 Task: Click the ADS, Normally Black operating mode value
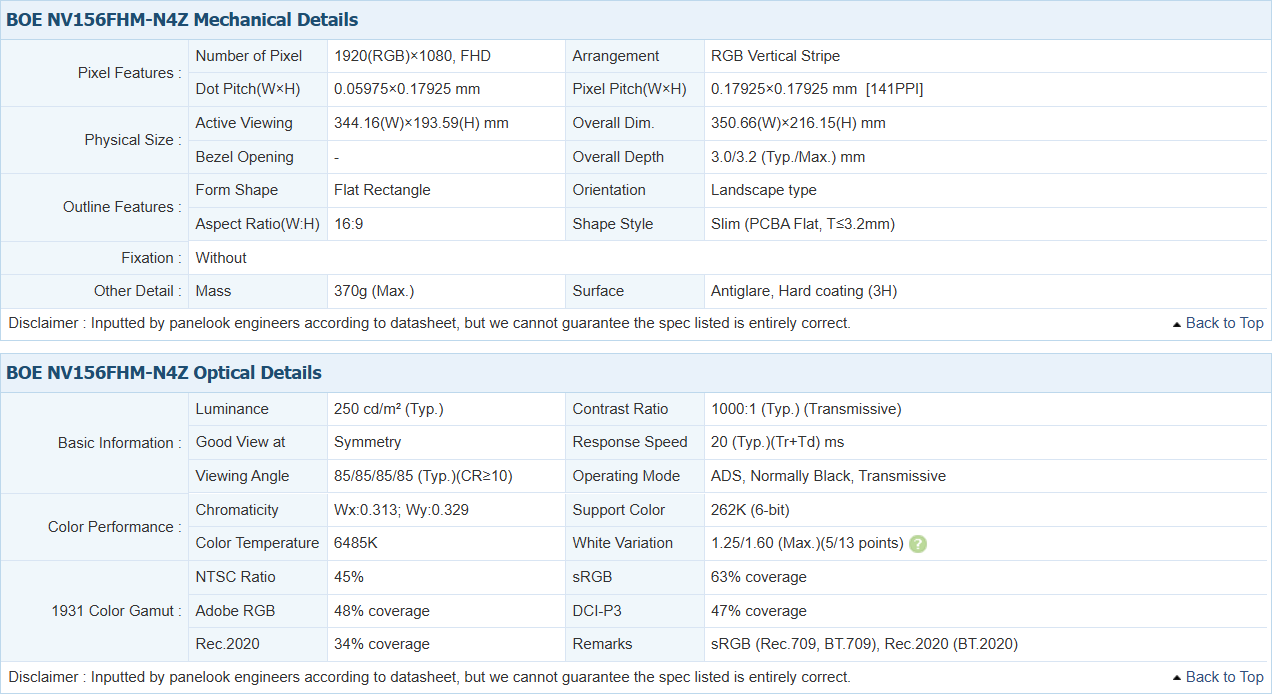point(827,476)
